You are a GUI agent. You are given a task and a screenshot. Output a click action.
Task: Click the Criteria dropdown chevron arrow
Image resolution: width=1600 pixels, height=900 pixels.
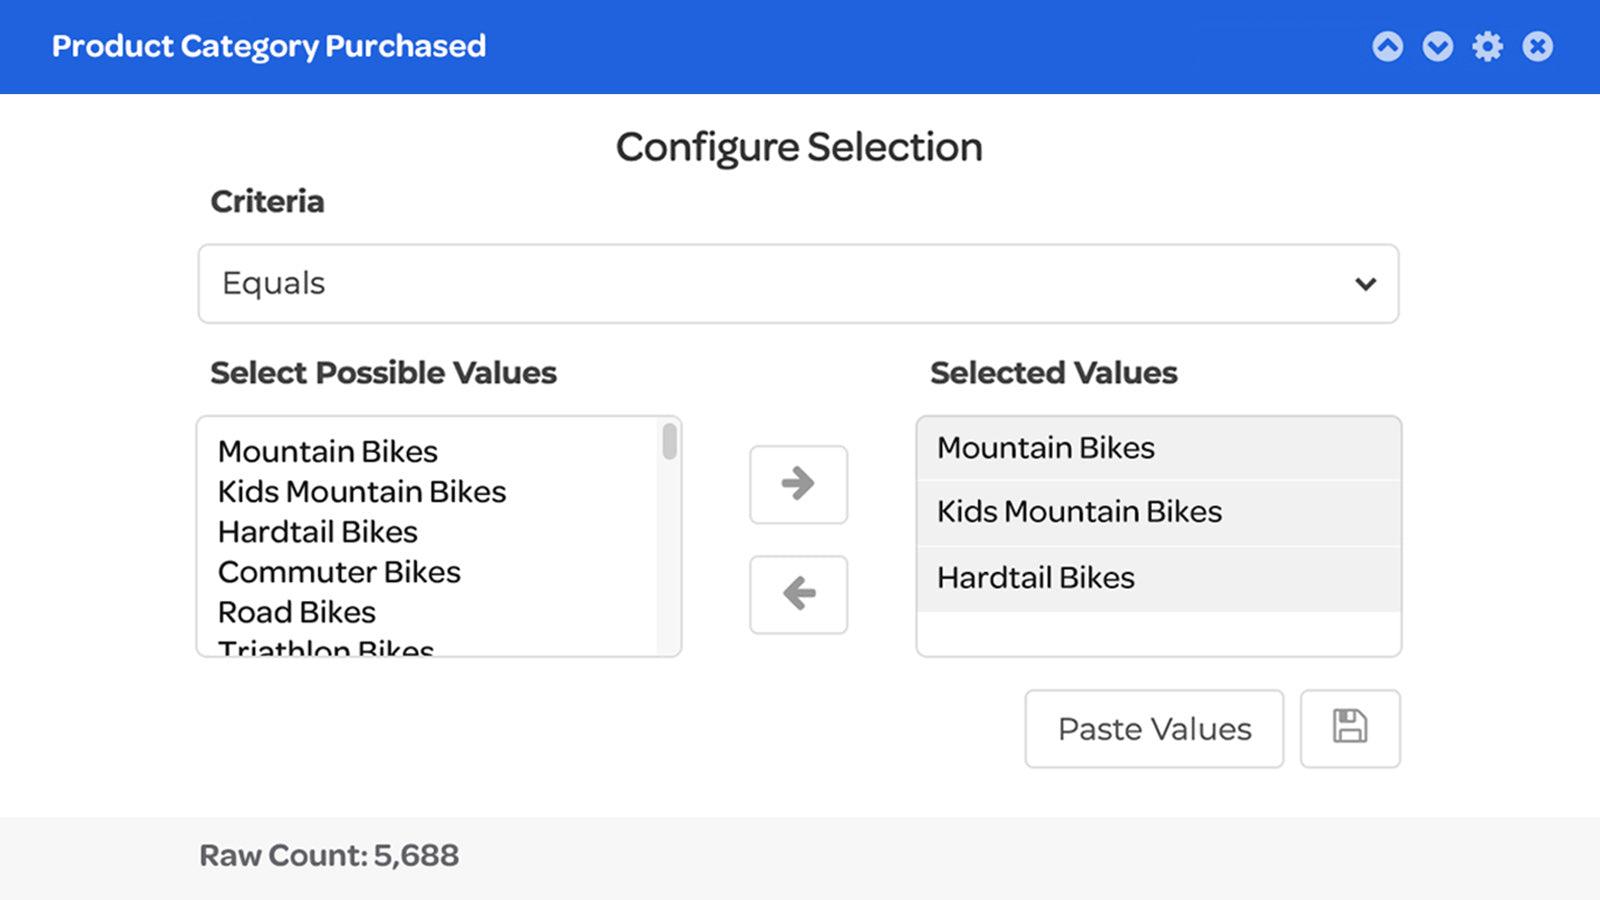tap(1365, 284)
